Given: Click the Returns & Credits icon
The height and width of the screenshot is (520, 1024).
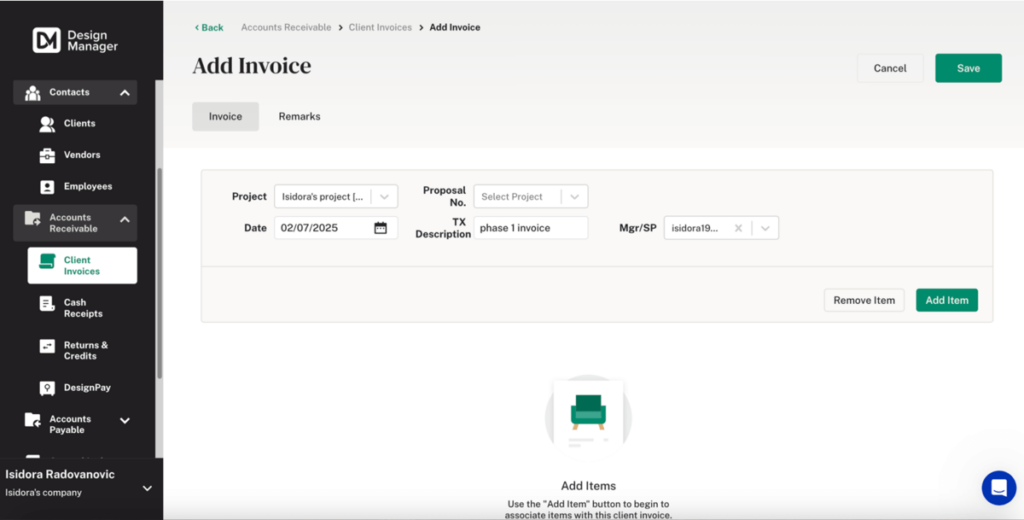Looking at the screenshot, I should click(47, 346).
